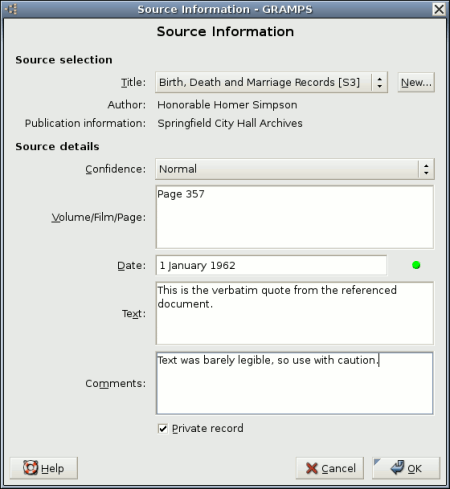Click the Private record label text
The height and width of the screenshot is (489, 450).
click(208, 428)
